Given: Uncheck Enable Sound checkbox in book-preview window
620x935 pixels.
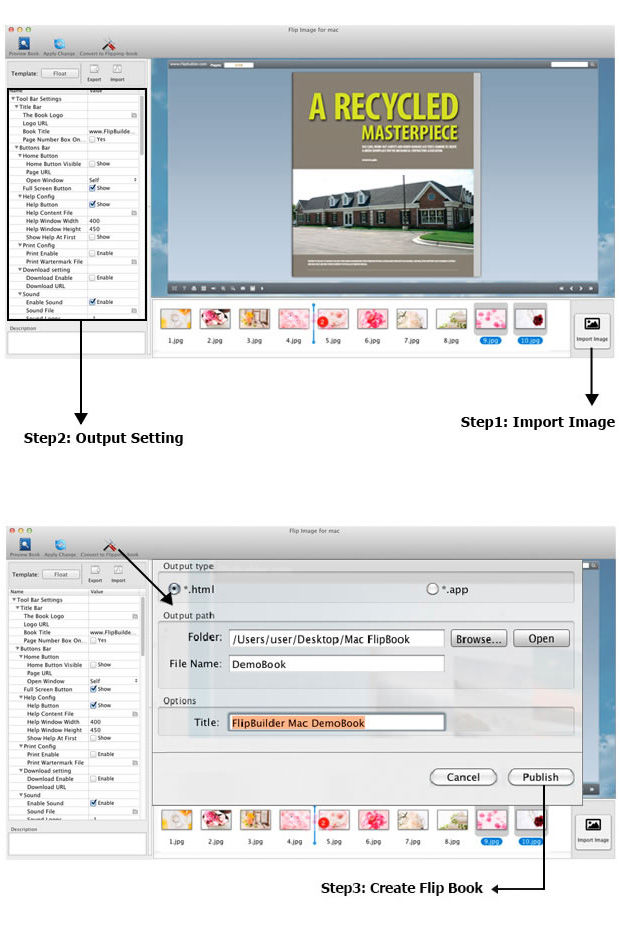Looking at the screenshot, I should click(x=92, y=302).
